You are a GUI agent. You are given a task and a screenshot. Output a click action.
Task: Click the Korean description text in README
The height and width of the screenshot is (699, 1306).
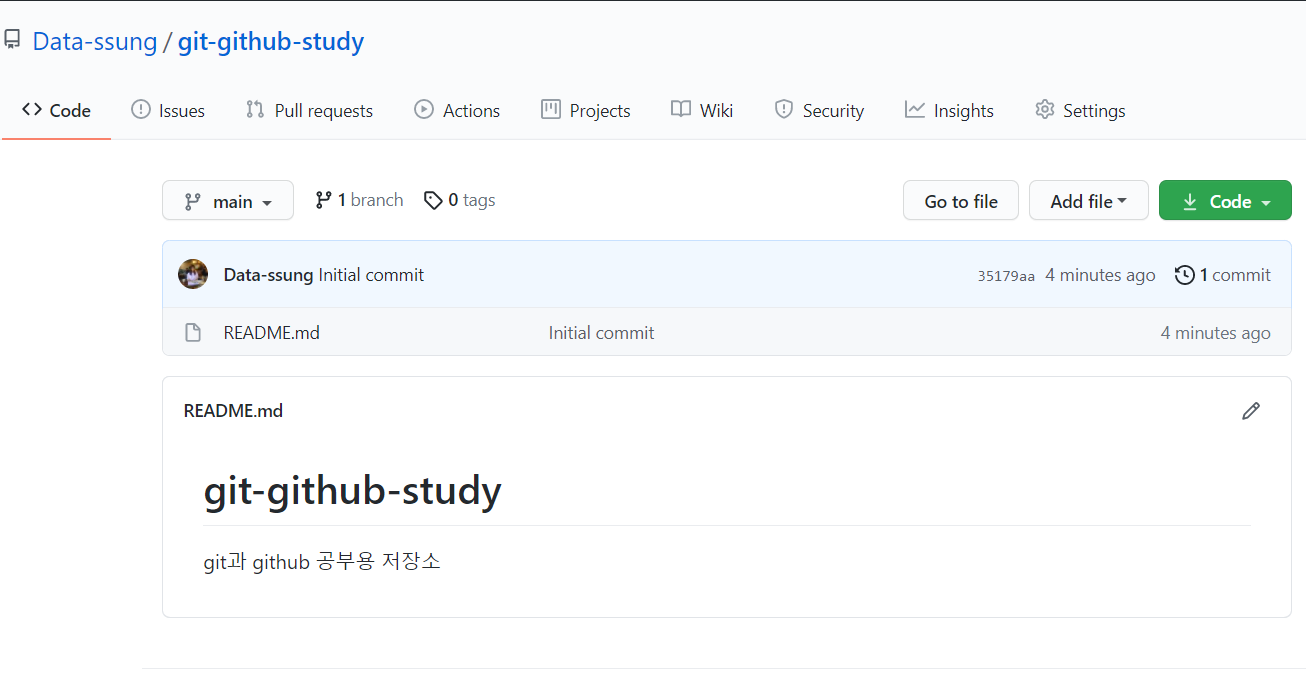[322, 562]
